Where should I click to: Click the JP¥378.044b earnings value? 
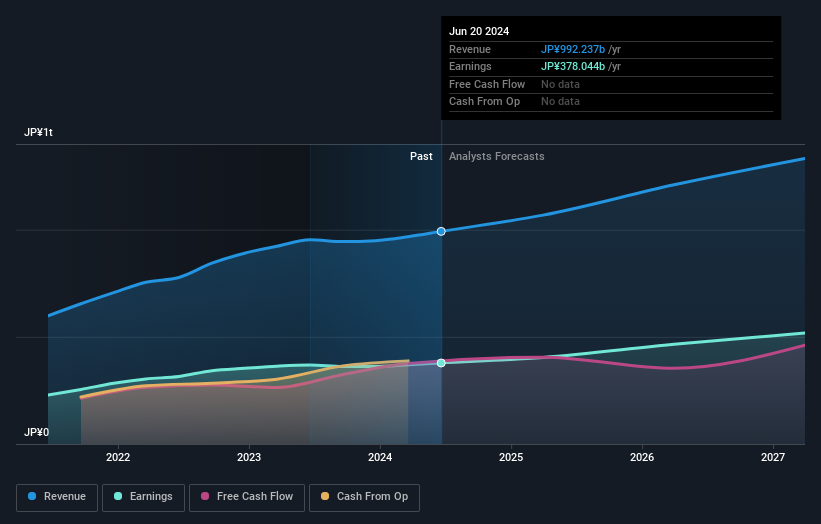pos(573,66)
